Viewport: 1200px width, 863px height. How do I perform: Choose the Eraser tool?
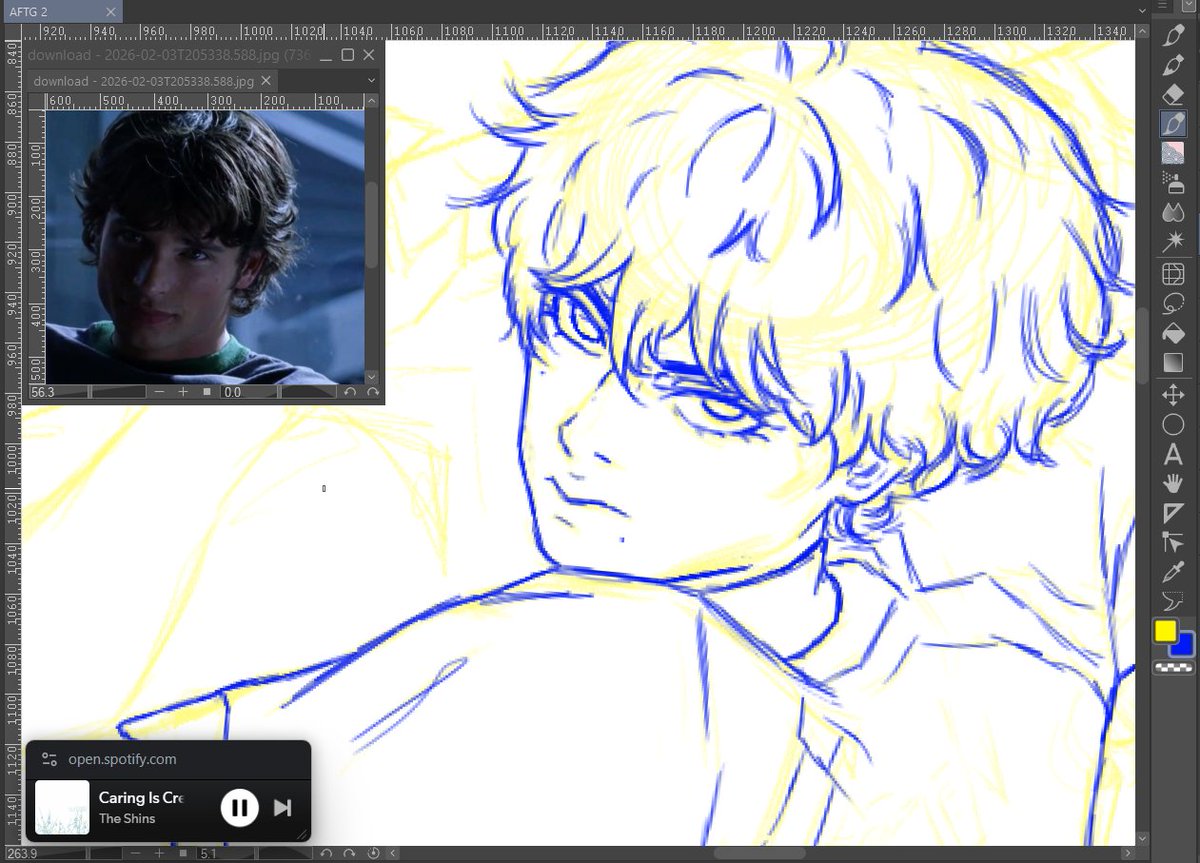pyautogui.click(x=1173, y=95)
